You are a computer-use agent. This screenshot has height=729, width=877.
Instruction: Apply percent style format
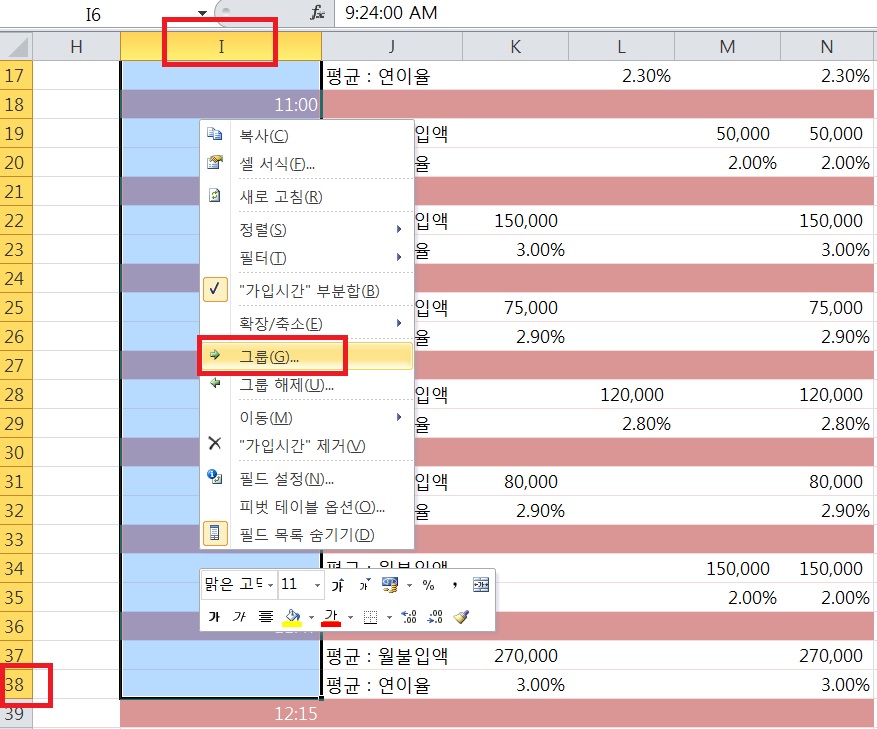pos(428,585)
